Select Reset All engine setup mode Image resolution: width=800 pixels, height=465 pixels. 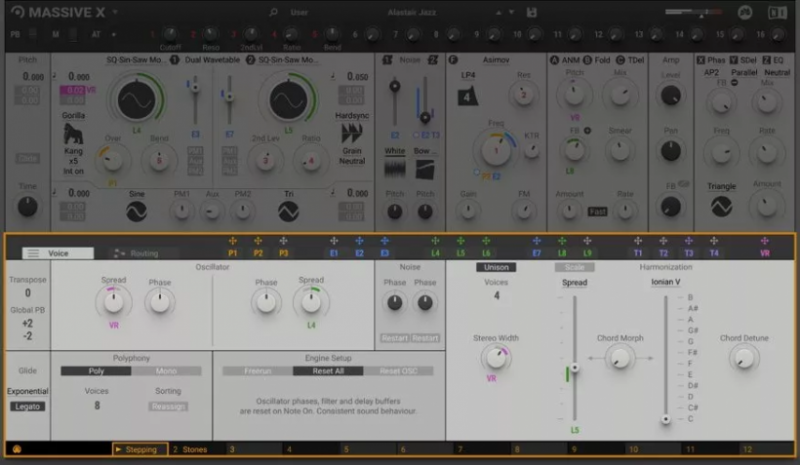[x=328, y=371]
